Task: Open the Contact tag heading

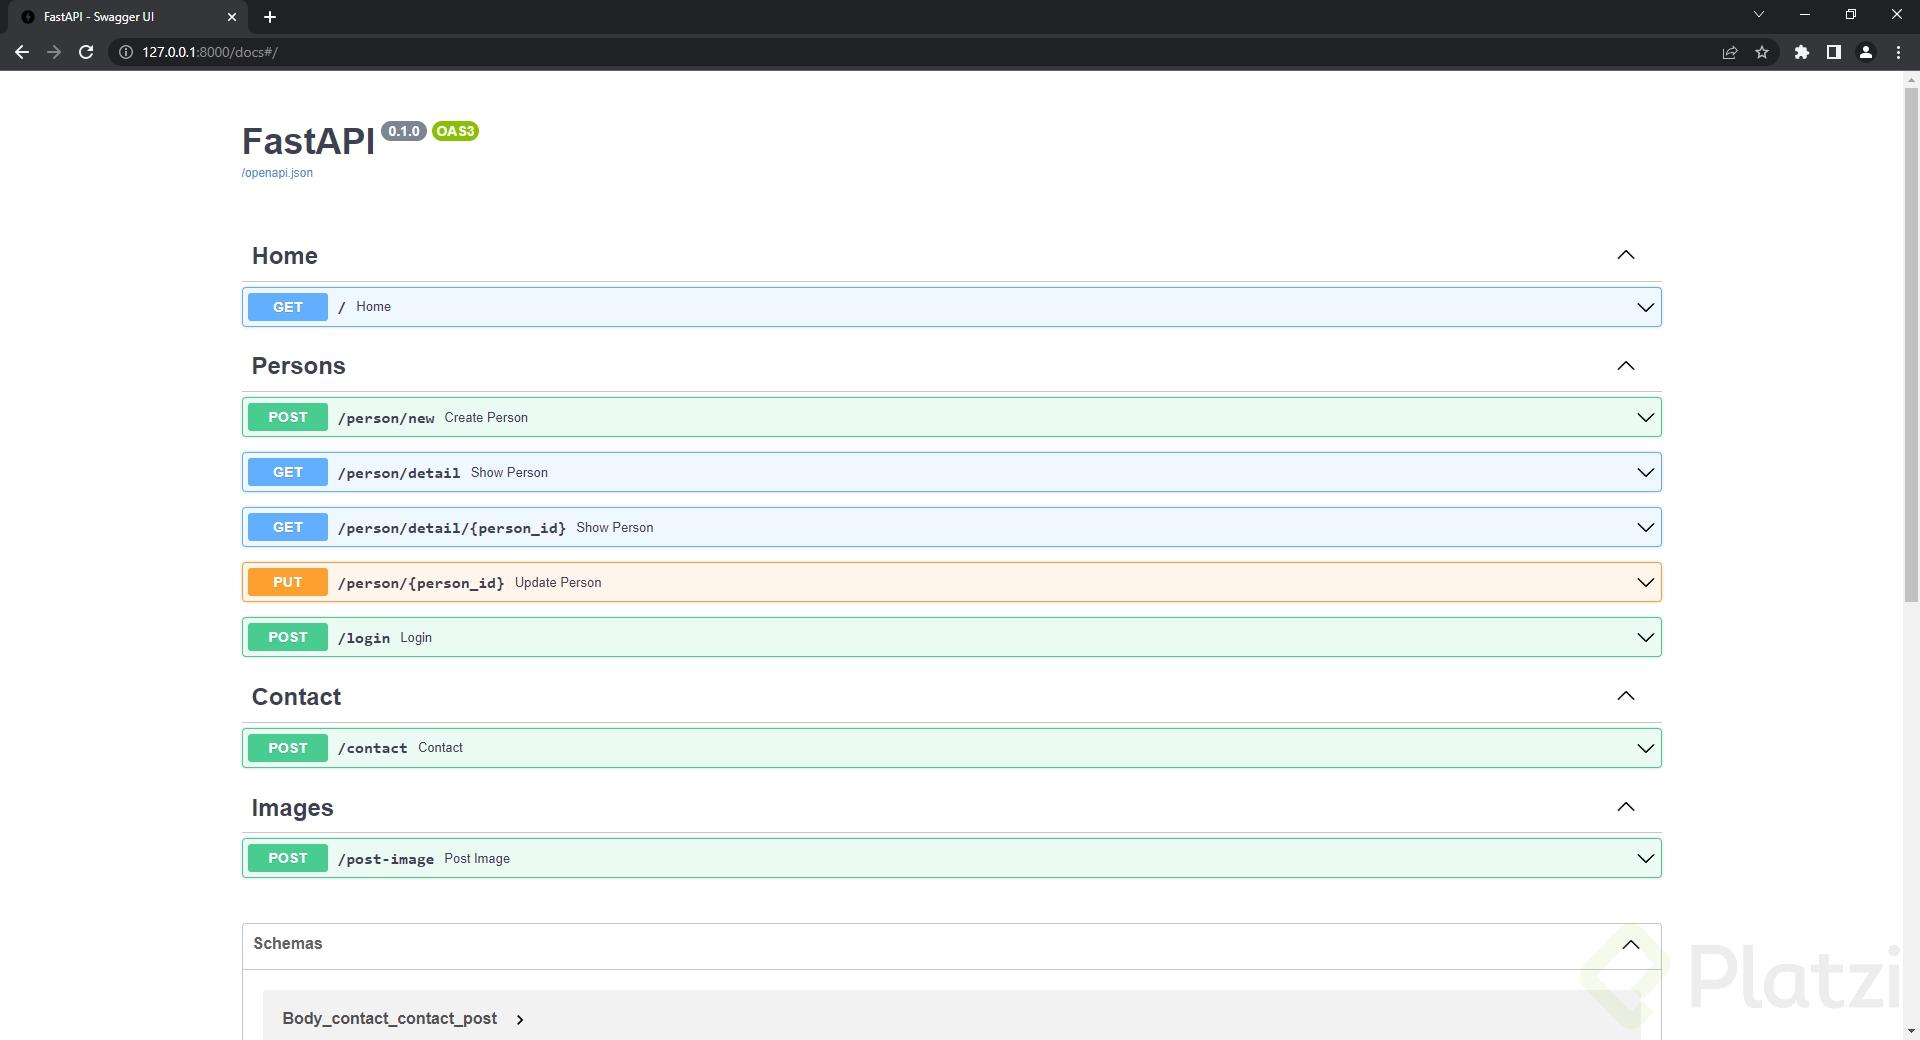Action: [x=297, y=697]
